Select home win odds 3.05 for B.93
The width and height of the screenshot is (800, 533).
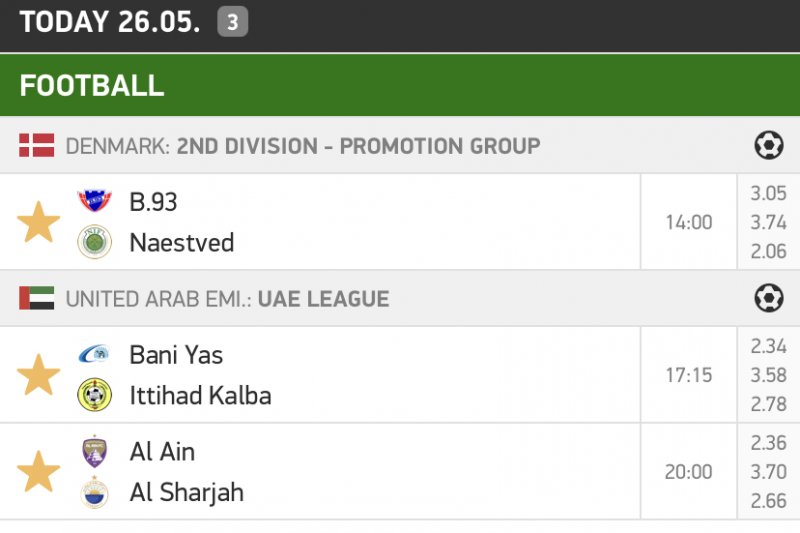[768, 194]
